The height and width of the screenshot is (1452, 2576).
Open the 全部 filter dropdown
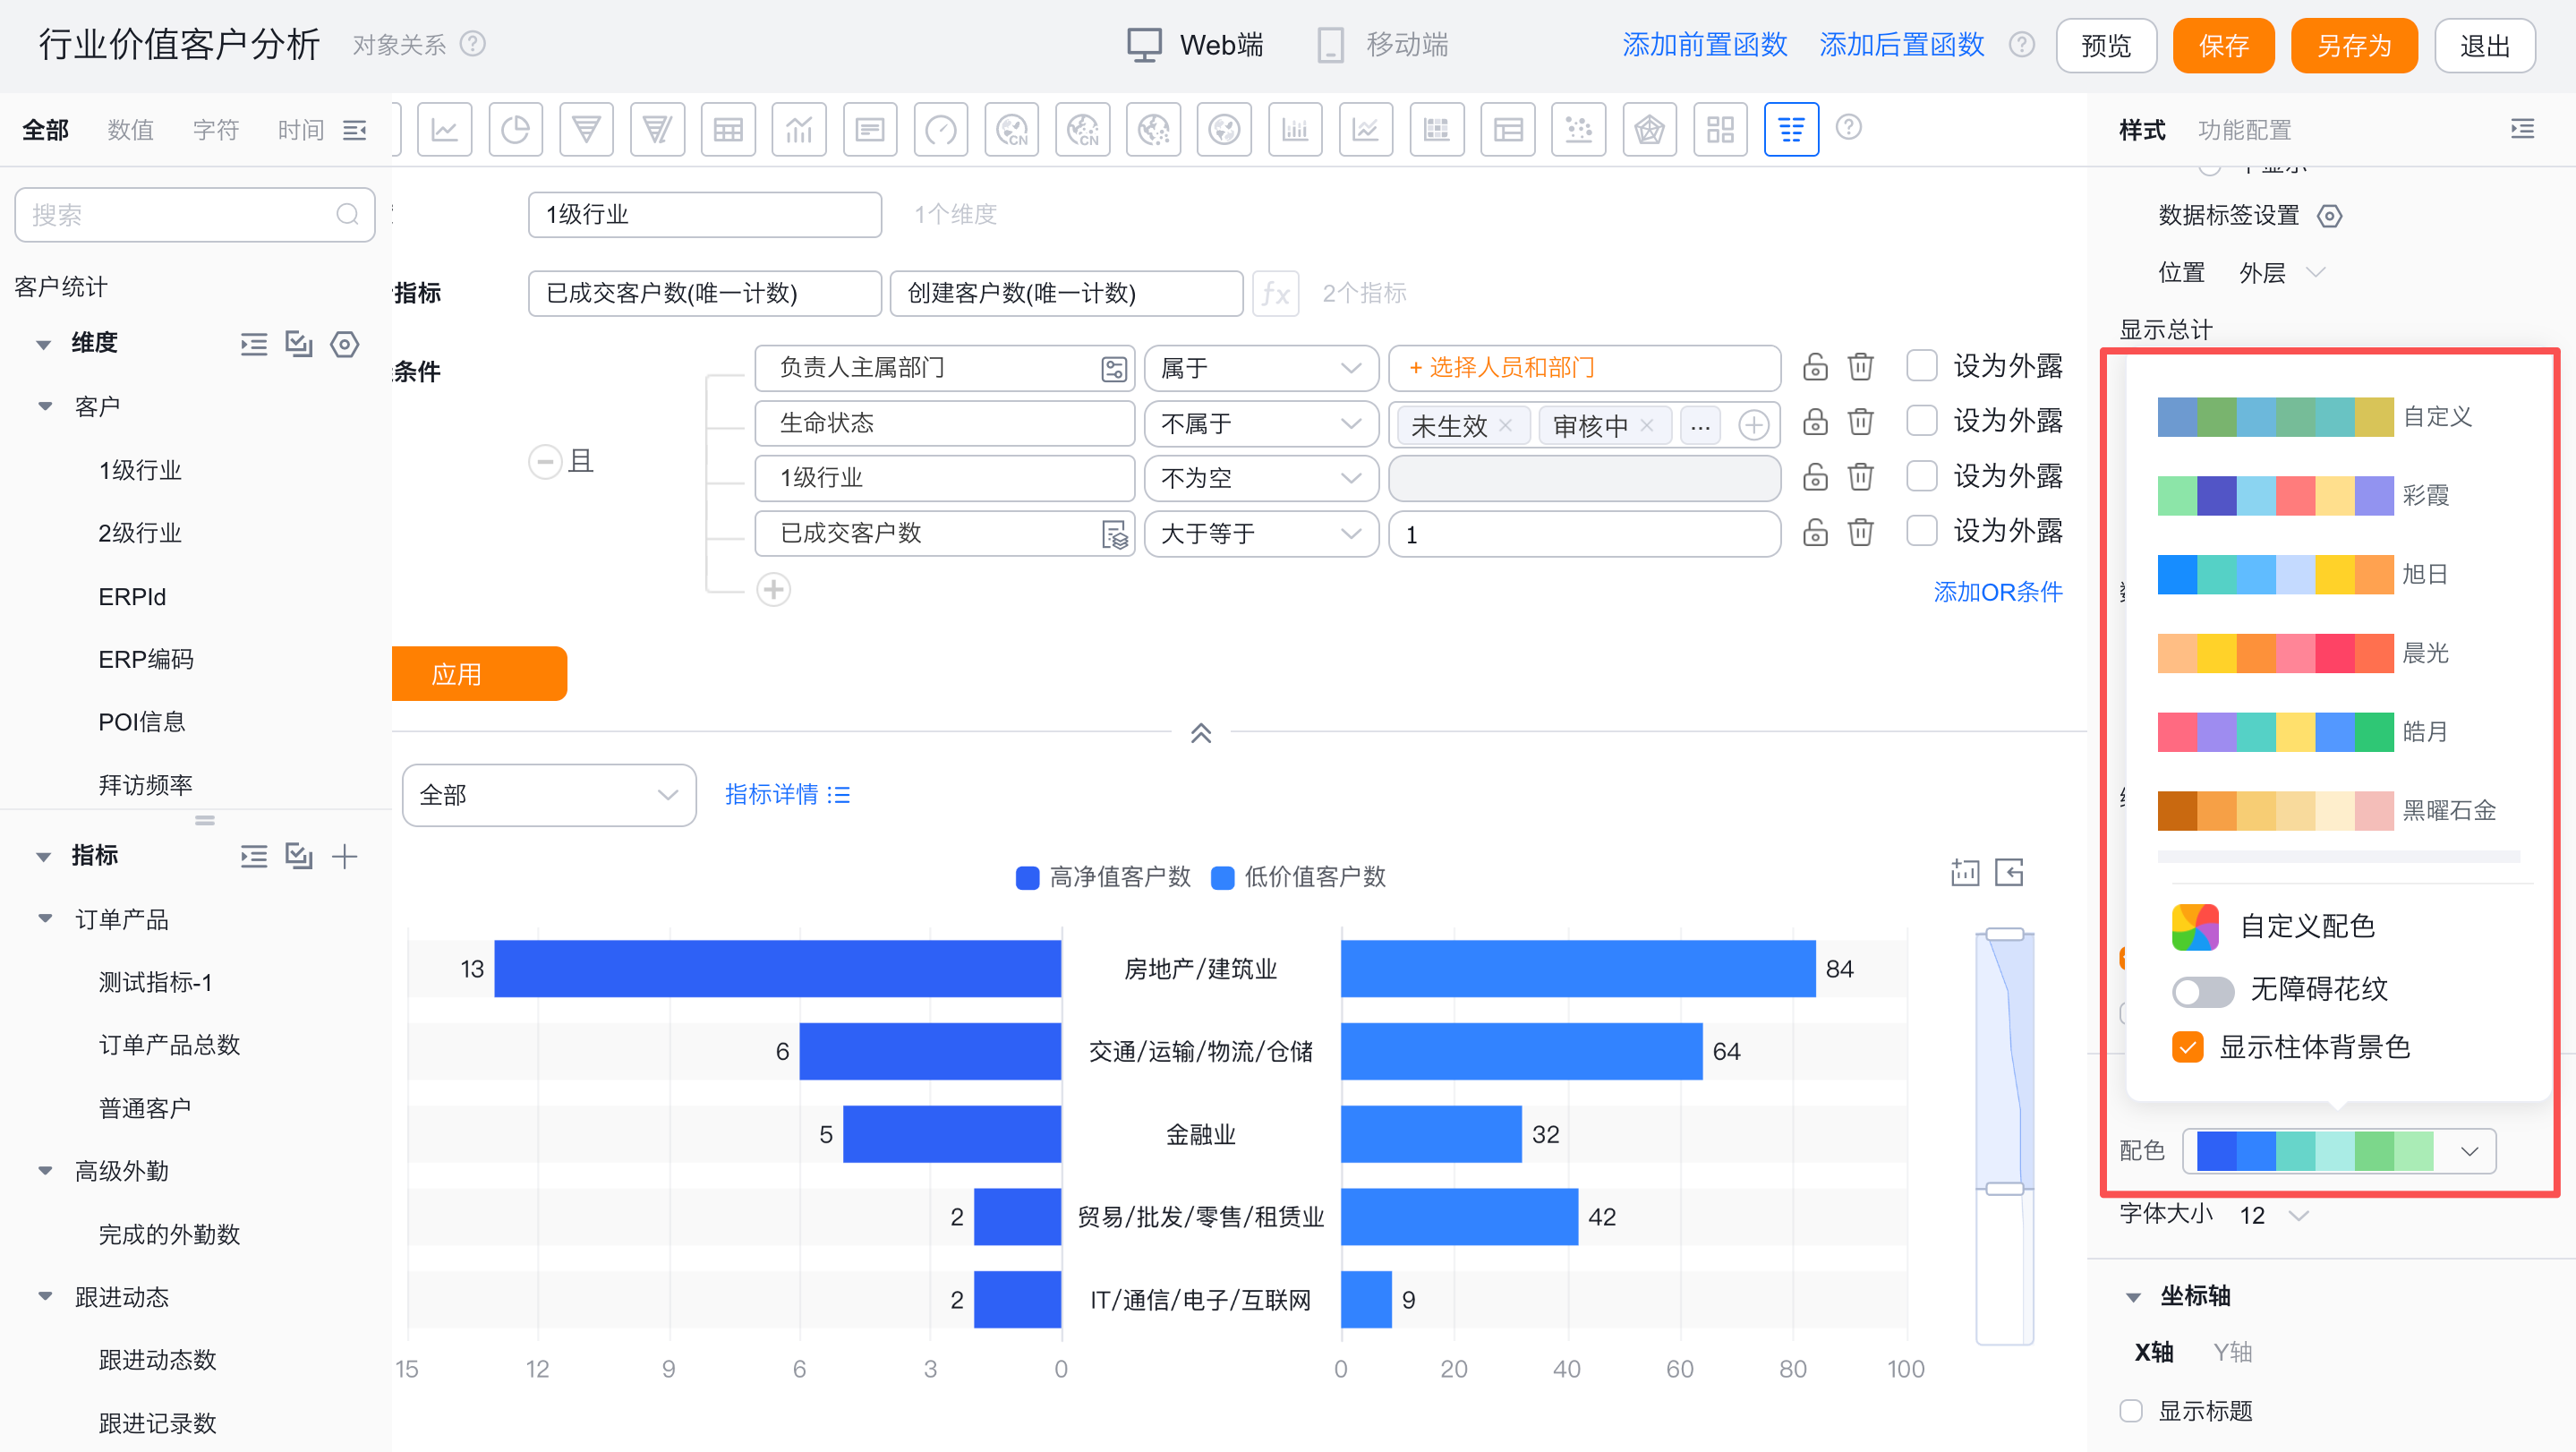click(x=548, y=795)
